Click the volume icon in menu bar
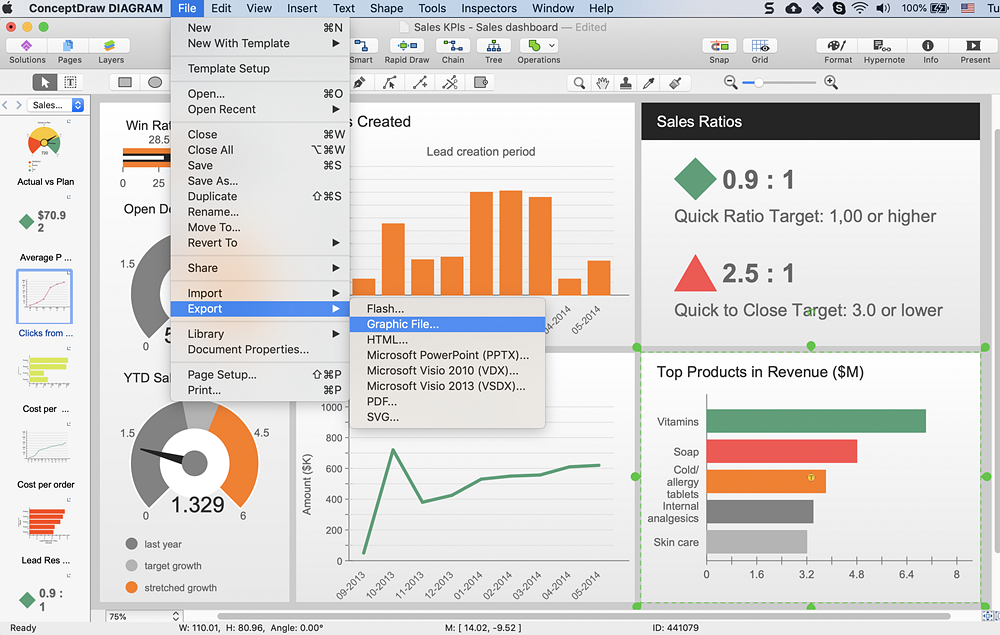The width and height of the screenshot is (1000, 635). pos(883,8)
